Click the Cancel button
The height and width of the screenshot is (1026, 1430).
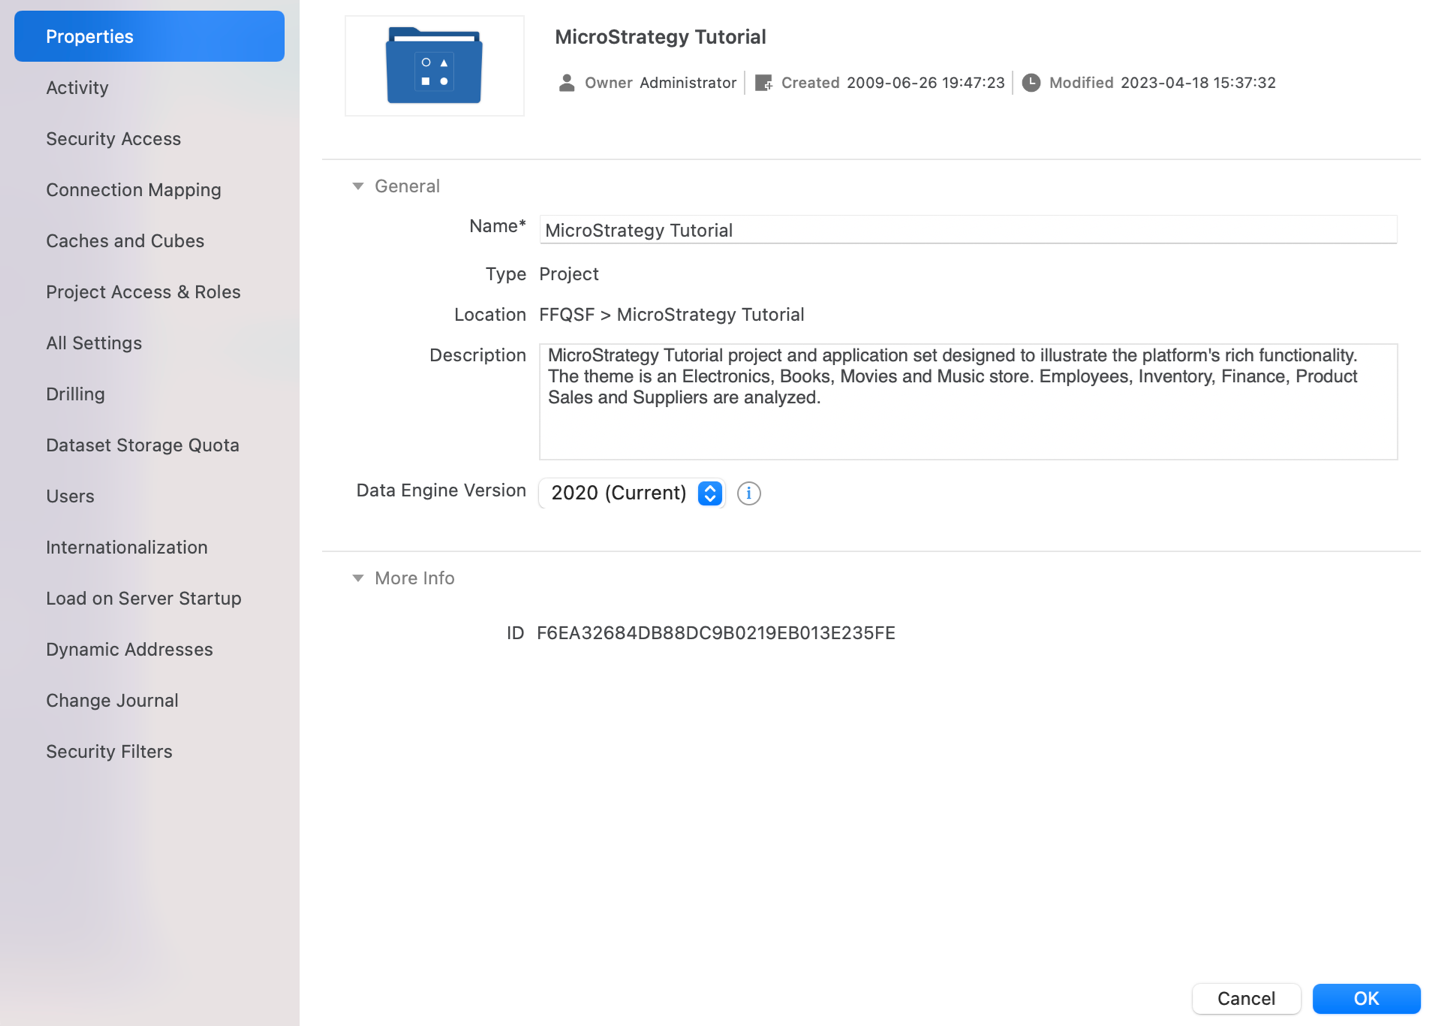pos(1246,998)
